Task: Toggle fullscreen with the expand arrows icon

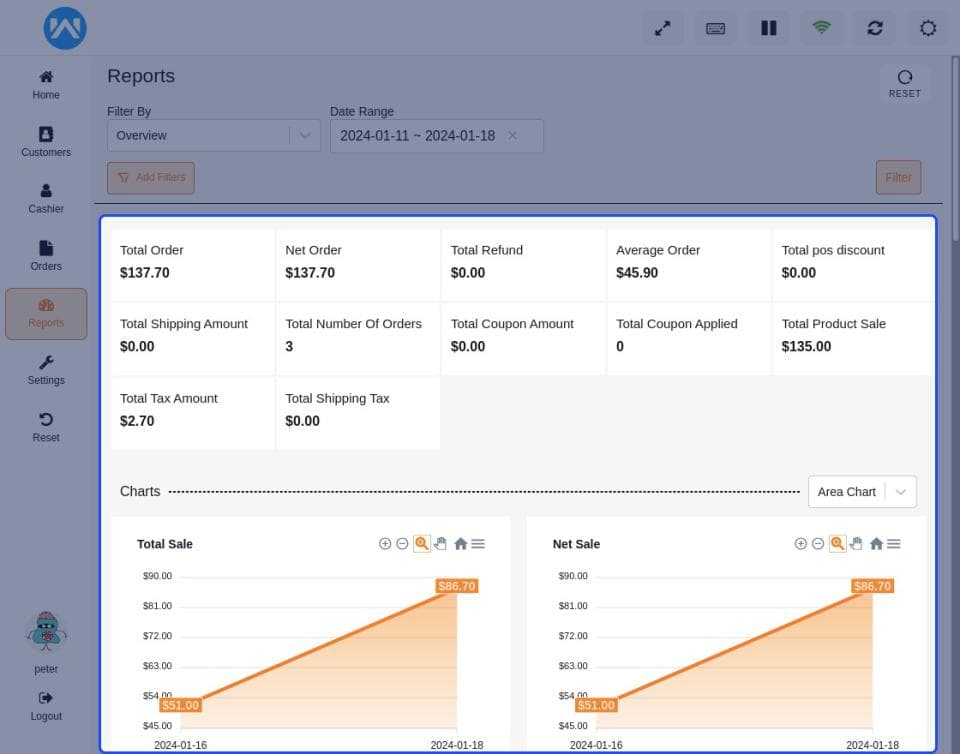Action: (662, 28)
